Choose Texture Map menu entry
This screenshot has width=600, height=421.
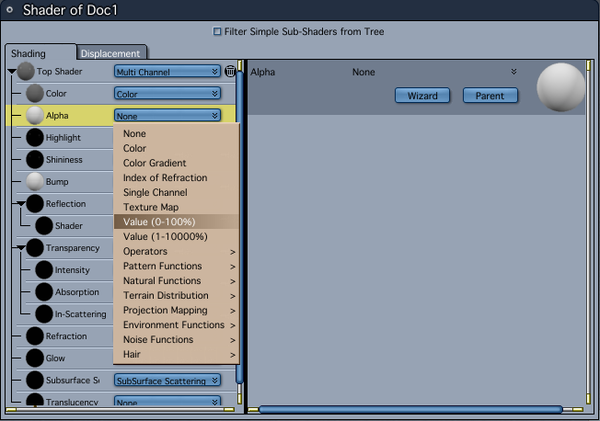[176, 207]
